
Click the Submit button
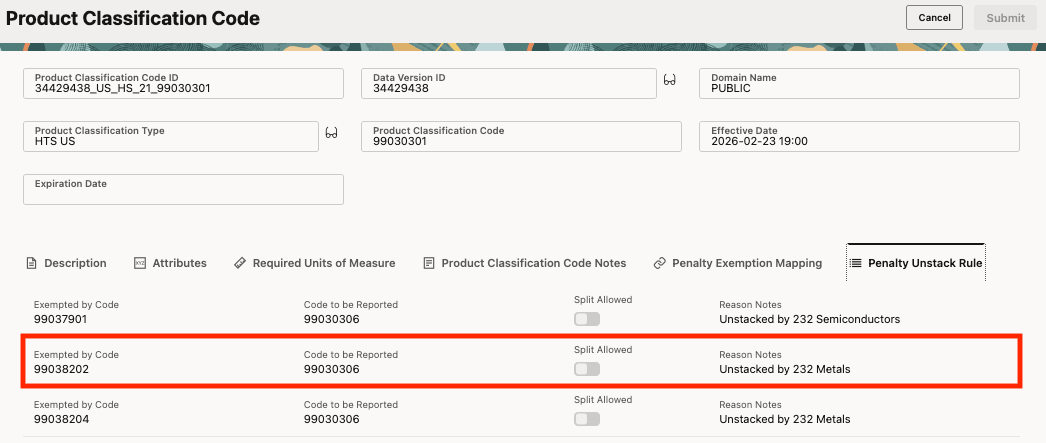(1005, 18)
